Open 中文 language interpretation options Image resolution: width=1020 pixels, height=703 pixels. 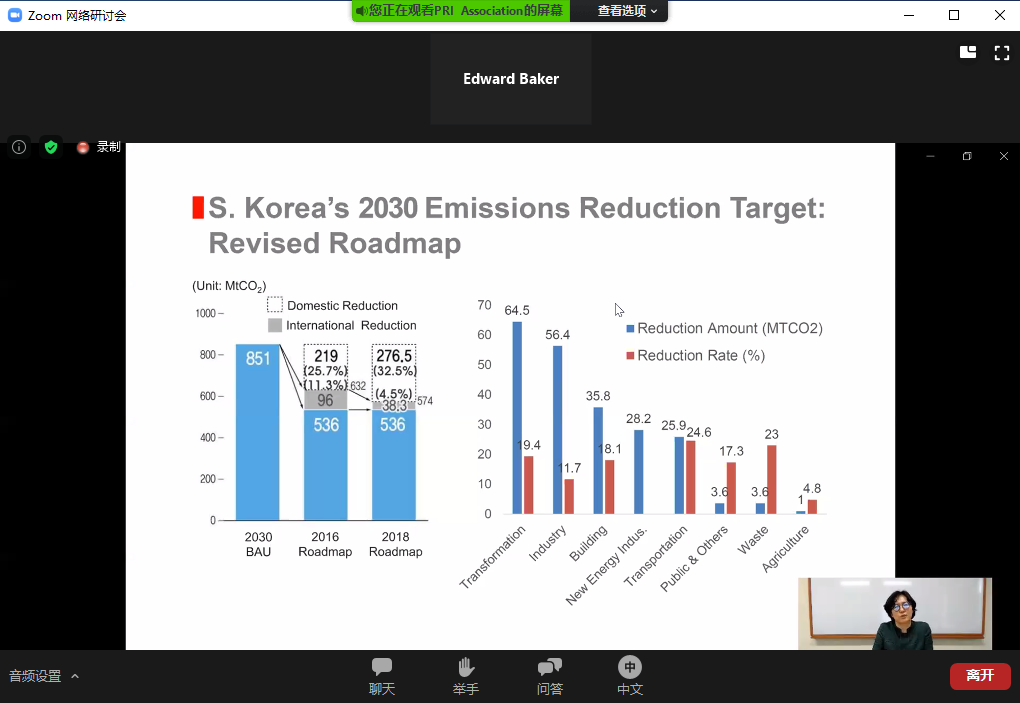[629, 676]
